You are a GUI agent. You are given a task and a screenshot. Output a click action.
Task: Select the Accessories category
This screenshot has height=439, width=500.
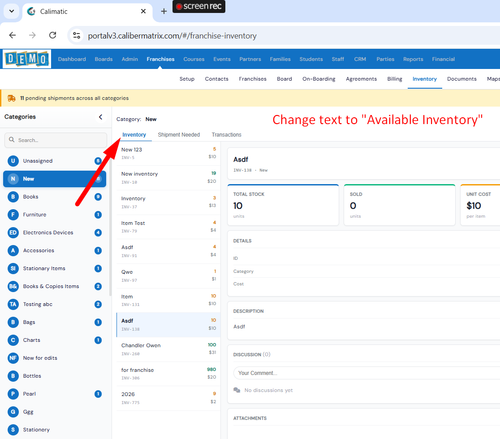[55, 251]
